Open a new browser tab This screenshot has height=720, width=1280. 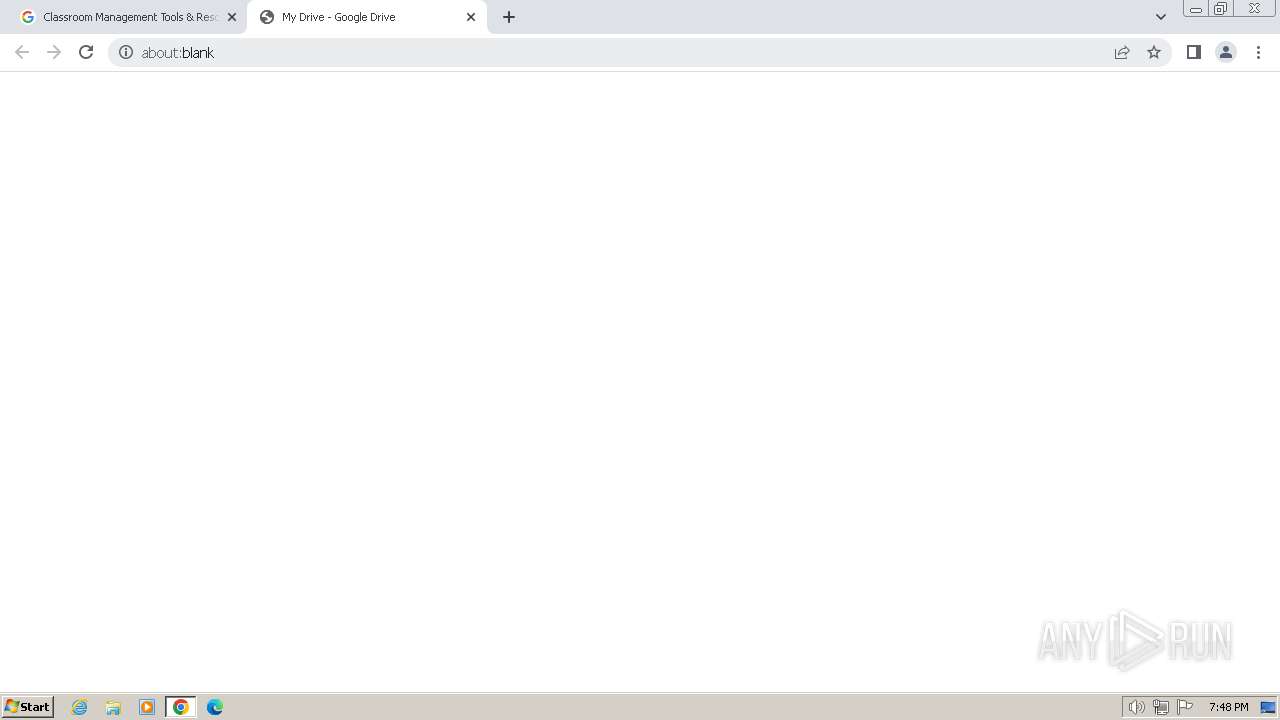[x=509, y=17]
